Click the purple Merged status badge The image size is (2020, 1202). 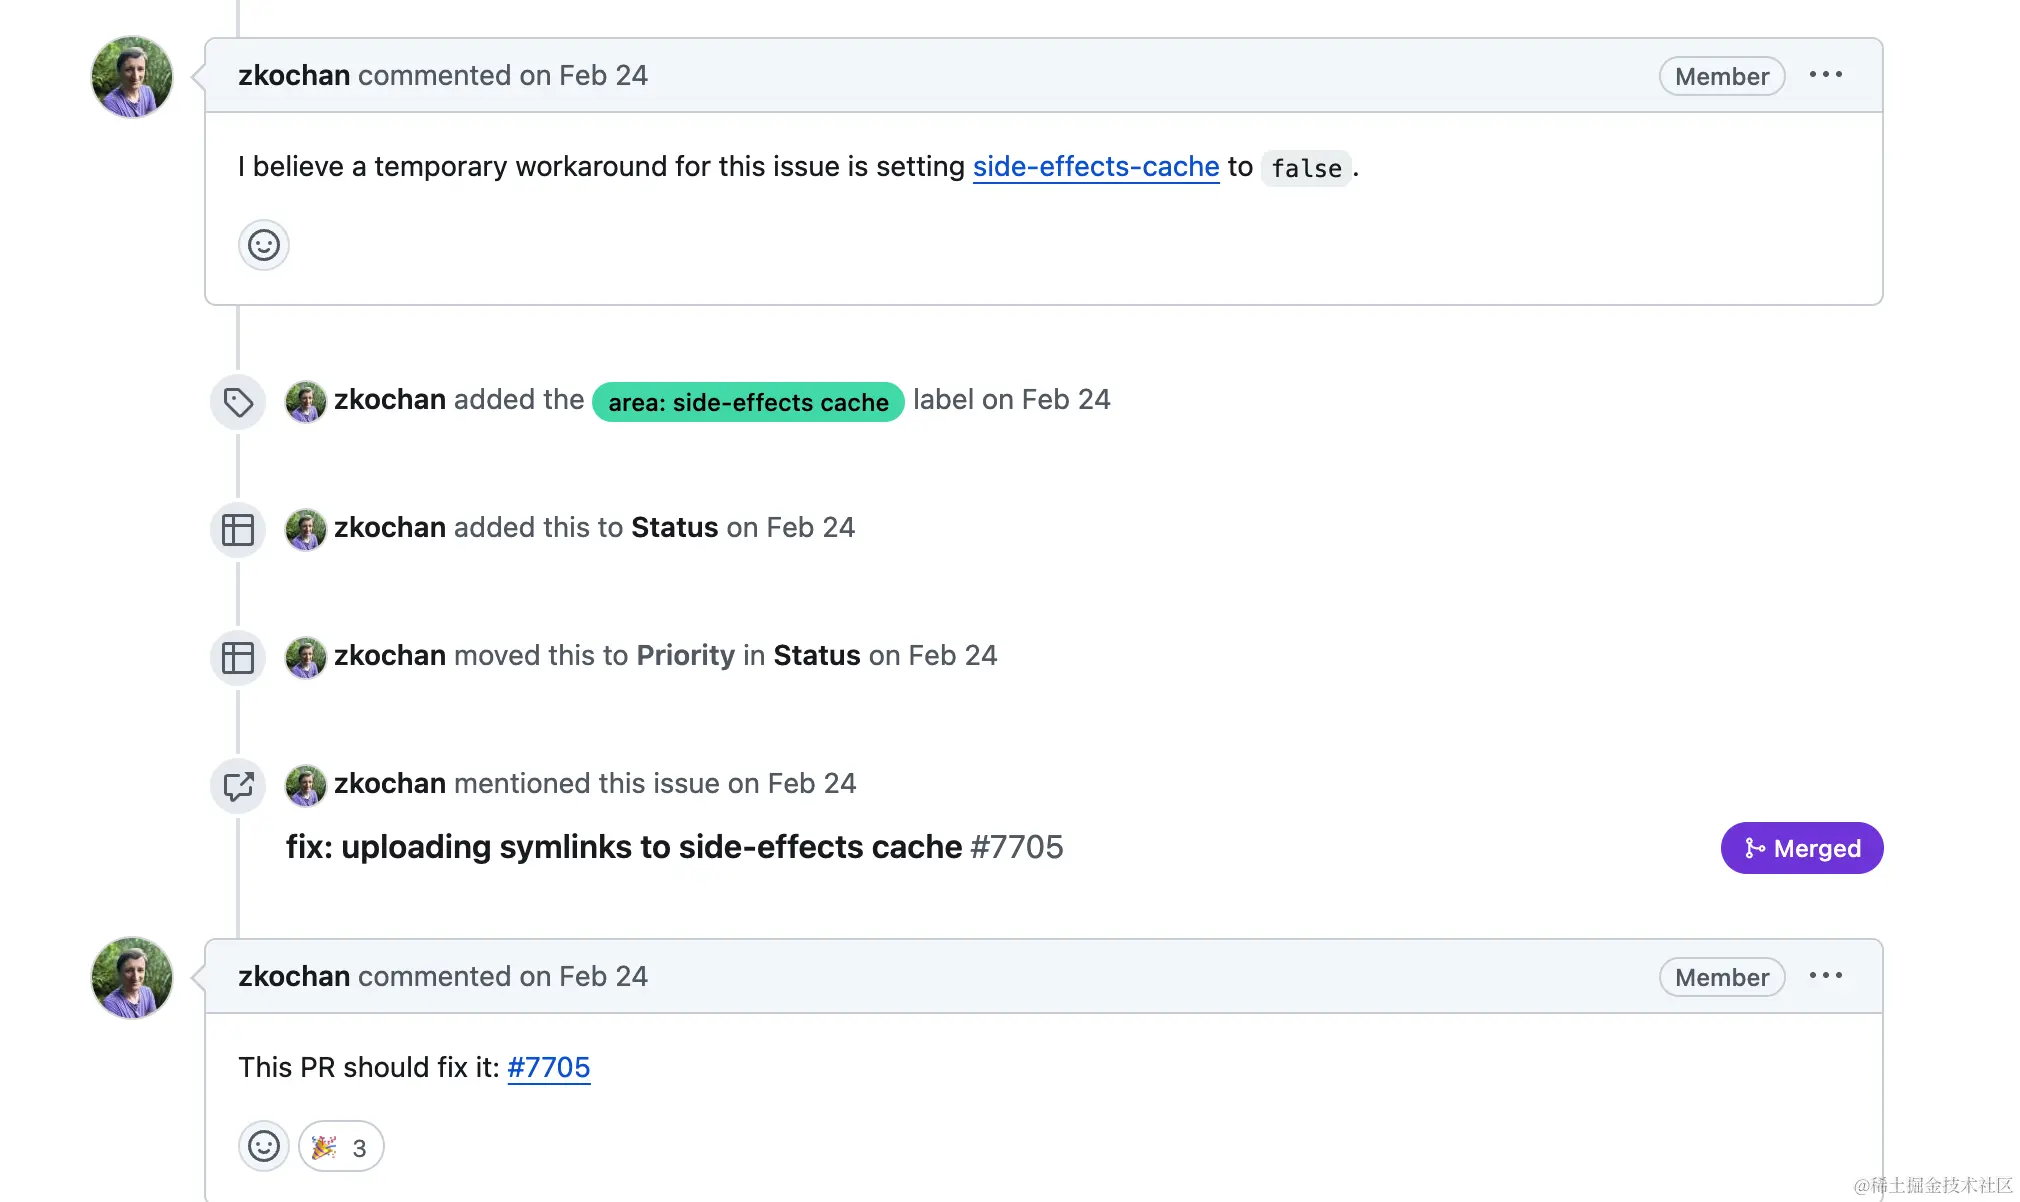click(x=1801, y=848)
